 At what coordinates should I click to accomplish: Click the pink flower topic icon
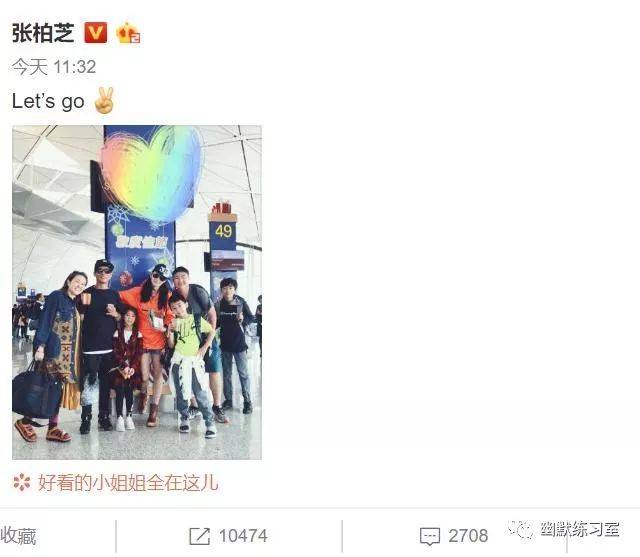(22, 482)
